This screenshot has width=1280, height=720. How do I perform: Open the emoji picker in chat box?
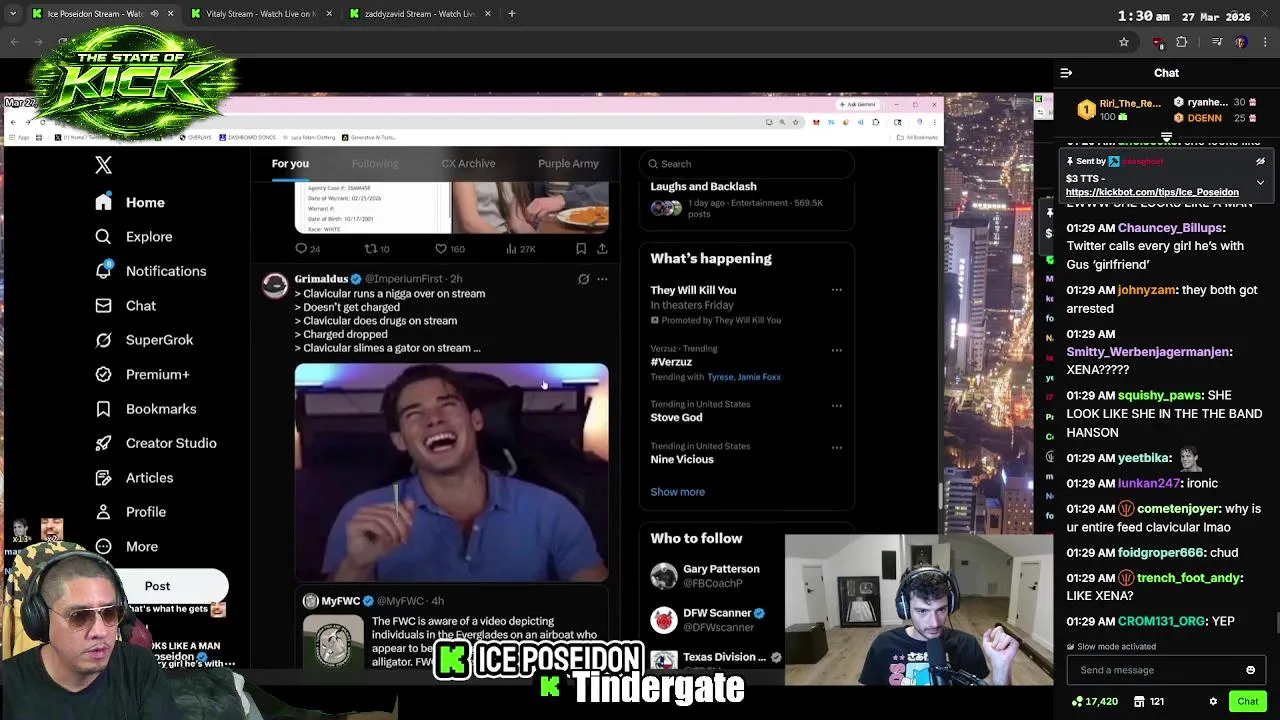pyautogui.click(x=1250, y=670)
